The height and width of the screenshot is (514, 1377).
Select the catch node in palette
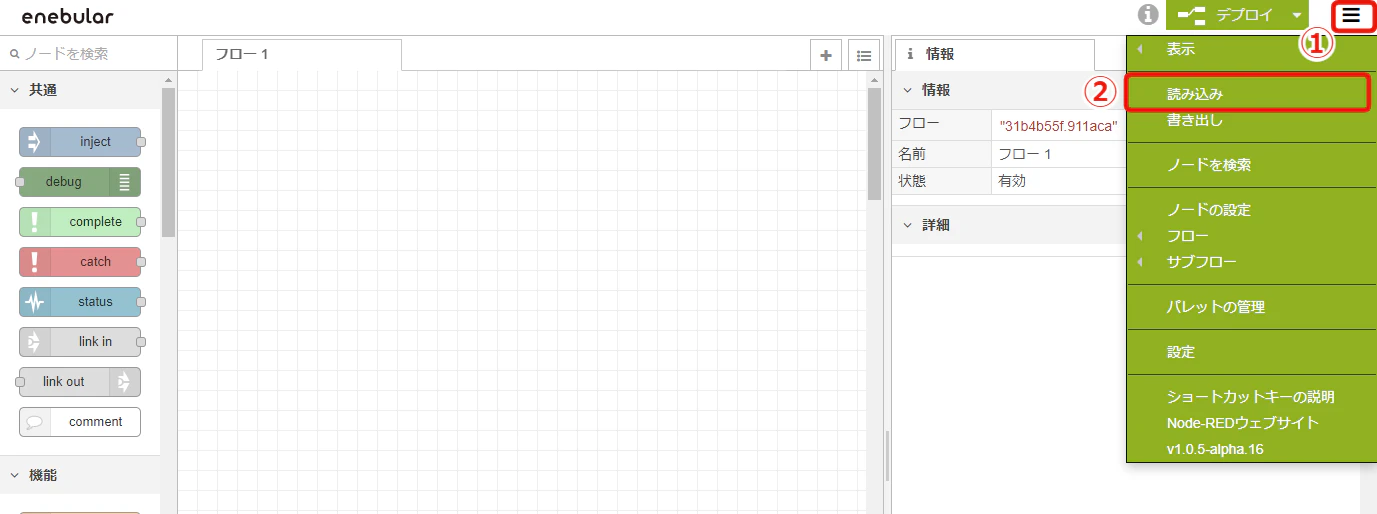[80, 262]
